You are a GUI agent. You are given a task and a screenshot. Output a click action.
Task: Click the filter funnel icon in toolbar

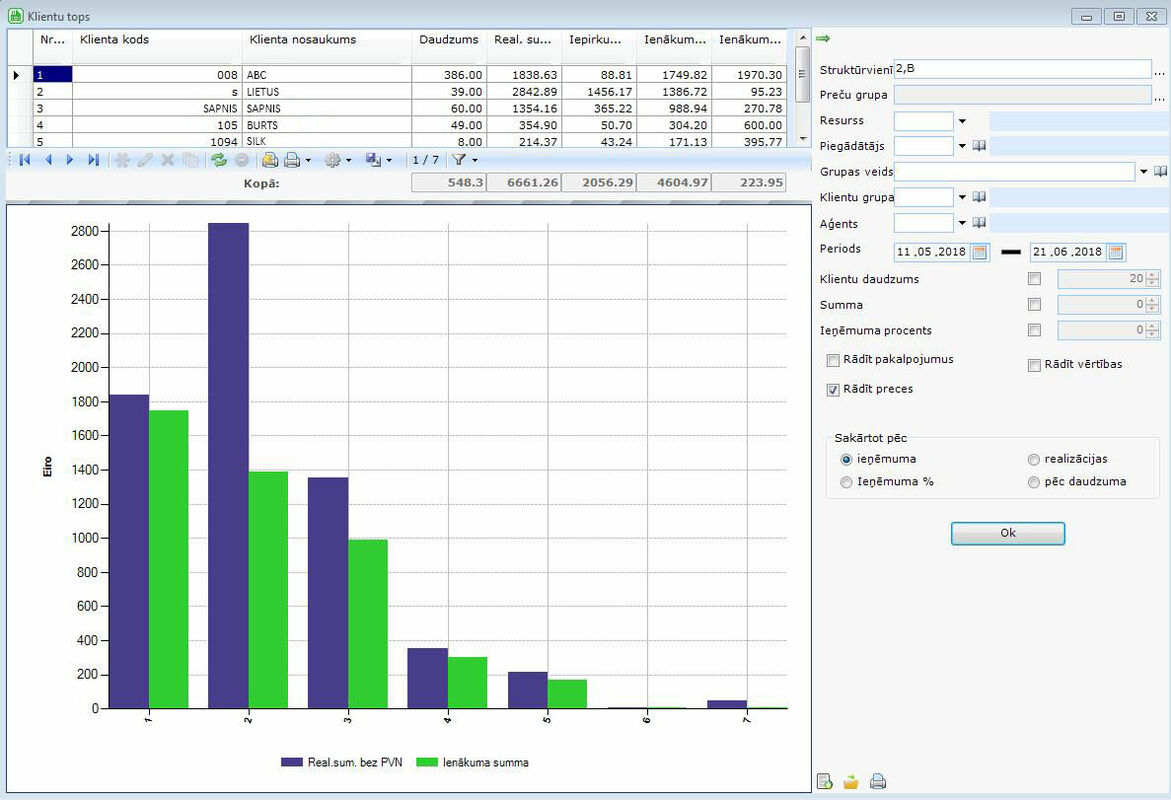(x=457, y=160)
